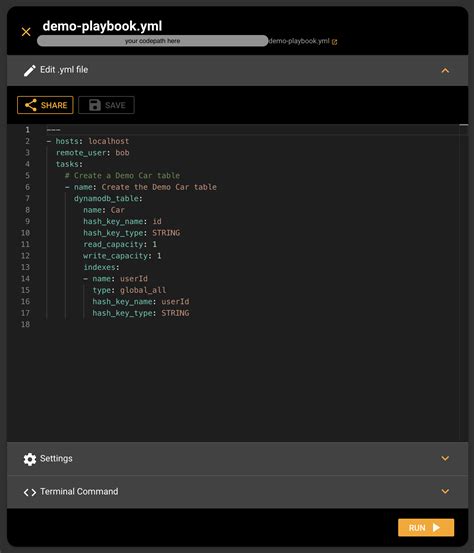Click the 'tasks:' line in the editor
This screenshot has height=553, width=474.
tap(69, 164)
